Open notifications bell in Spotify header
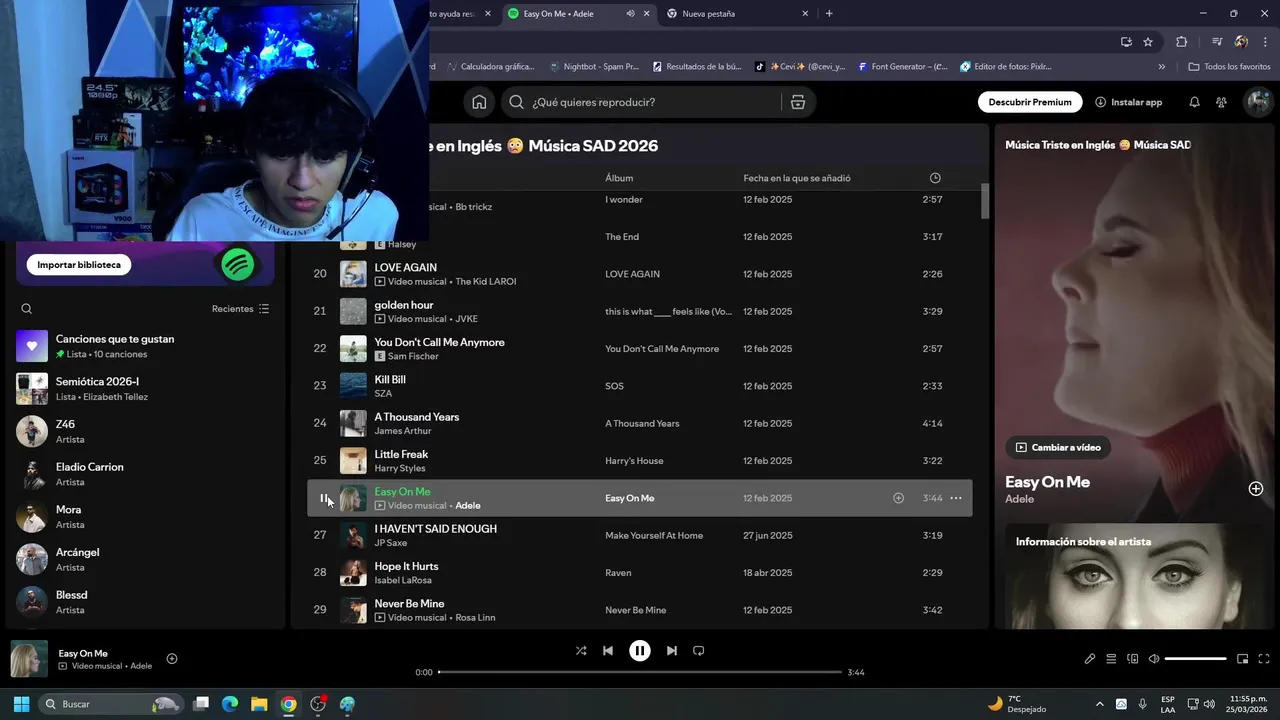This screenshot has width=1280, height=720. pos(1194,102)
